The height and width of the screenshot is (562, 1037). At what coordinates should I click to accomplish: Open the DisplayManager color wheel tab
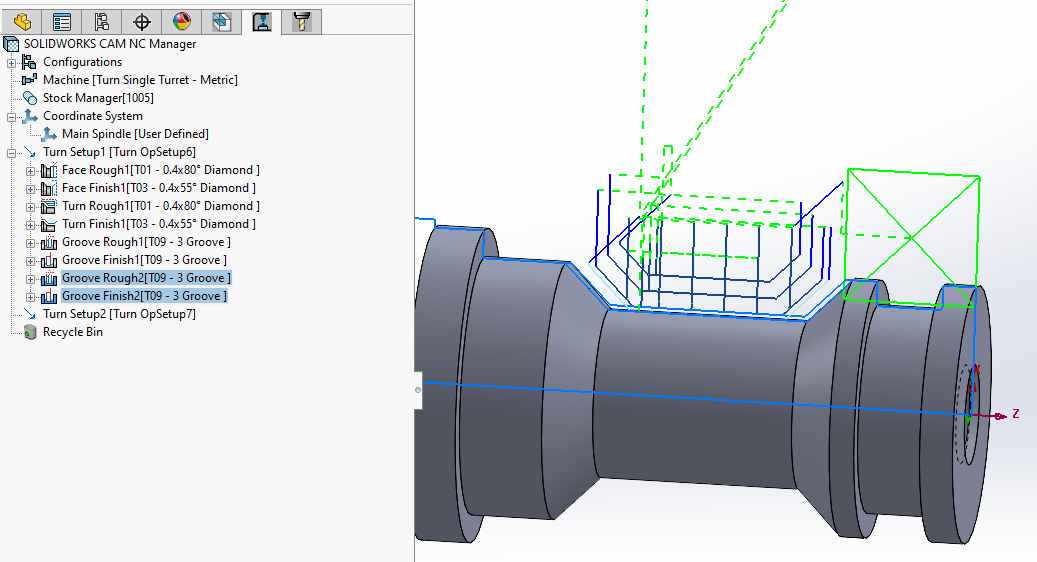click(181, 21)
